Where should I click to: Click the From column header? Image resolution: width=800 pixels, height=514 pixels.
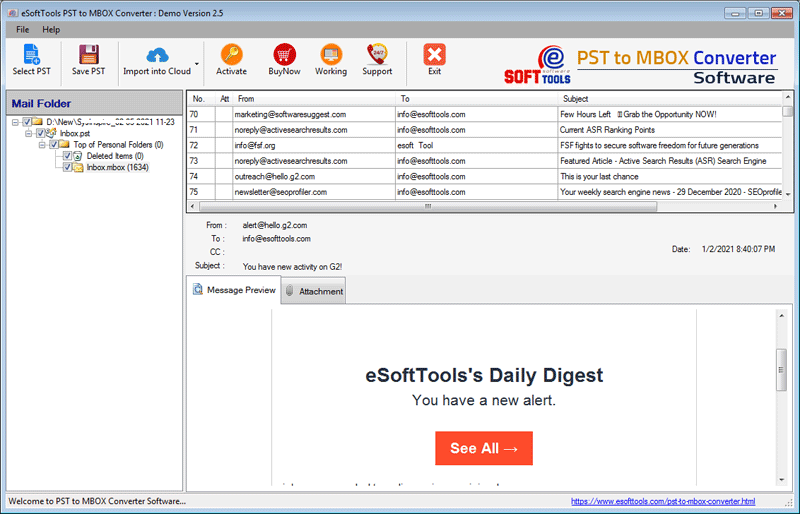pyautogui.click(x=314, y=99)
